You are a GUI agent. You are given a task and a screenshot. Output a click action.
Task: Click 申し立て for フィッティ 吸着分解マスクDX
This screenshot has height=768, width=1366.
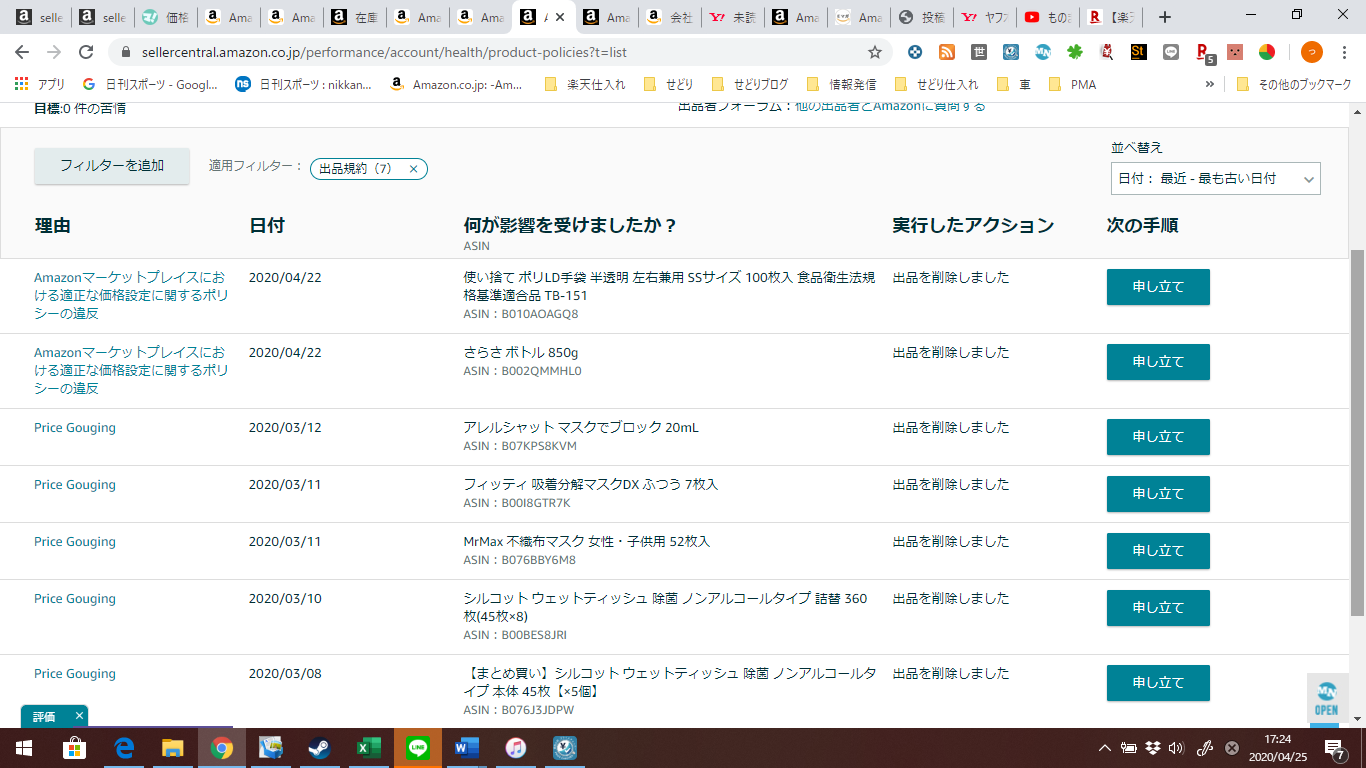point(1158,494)
